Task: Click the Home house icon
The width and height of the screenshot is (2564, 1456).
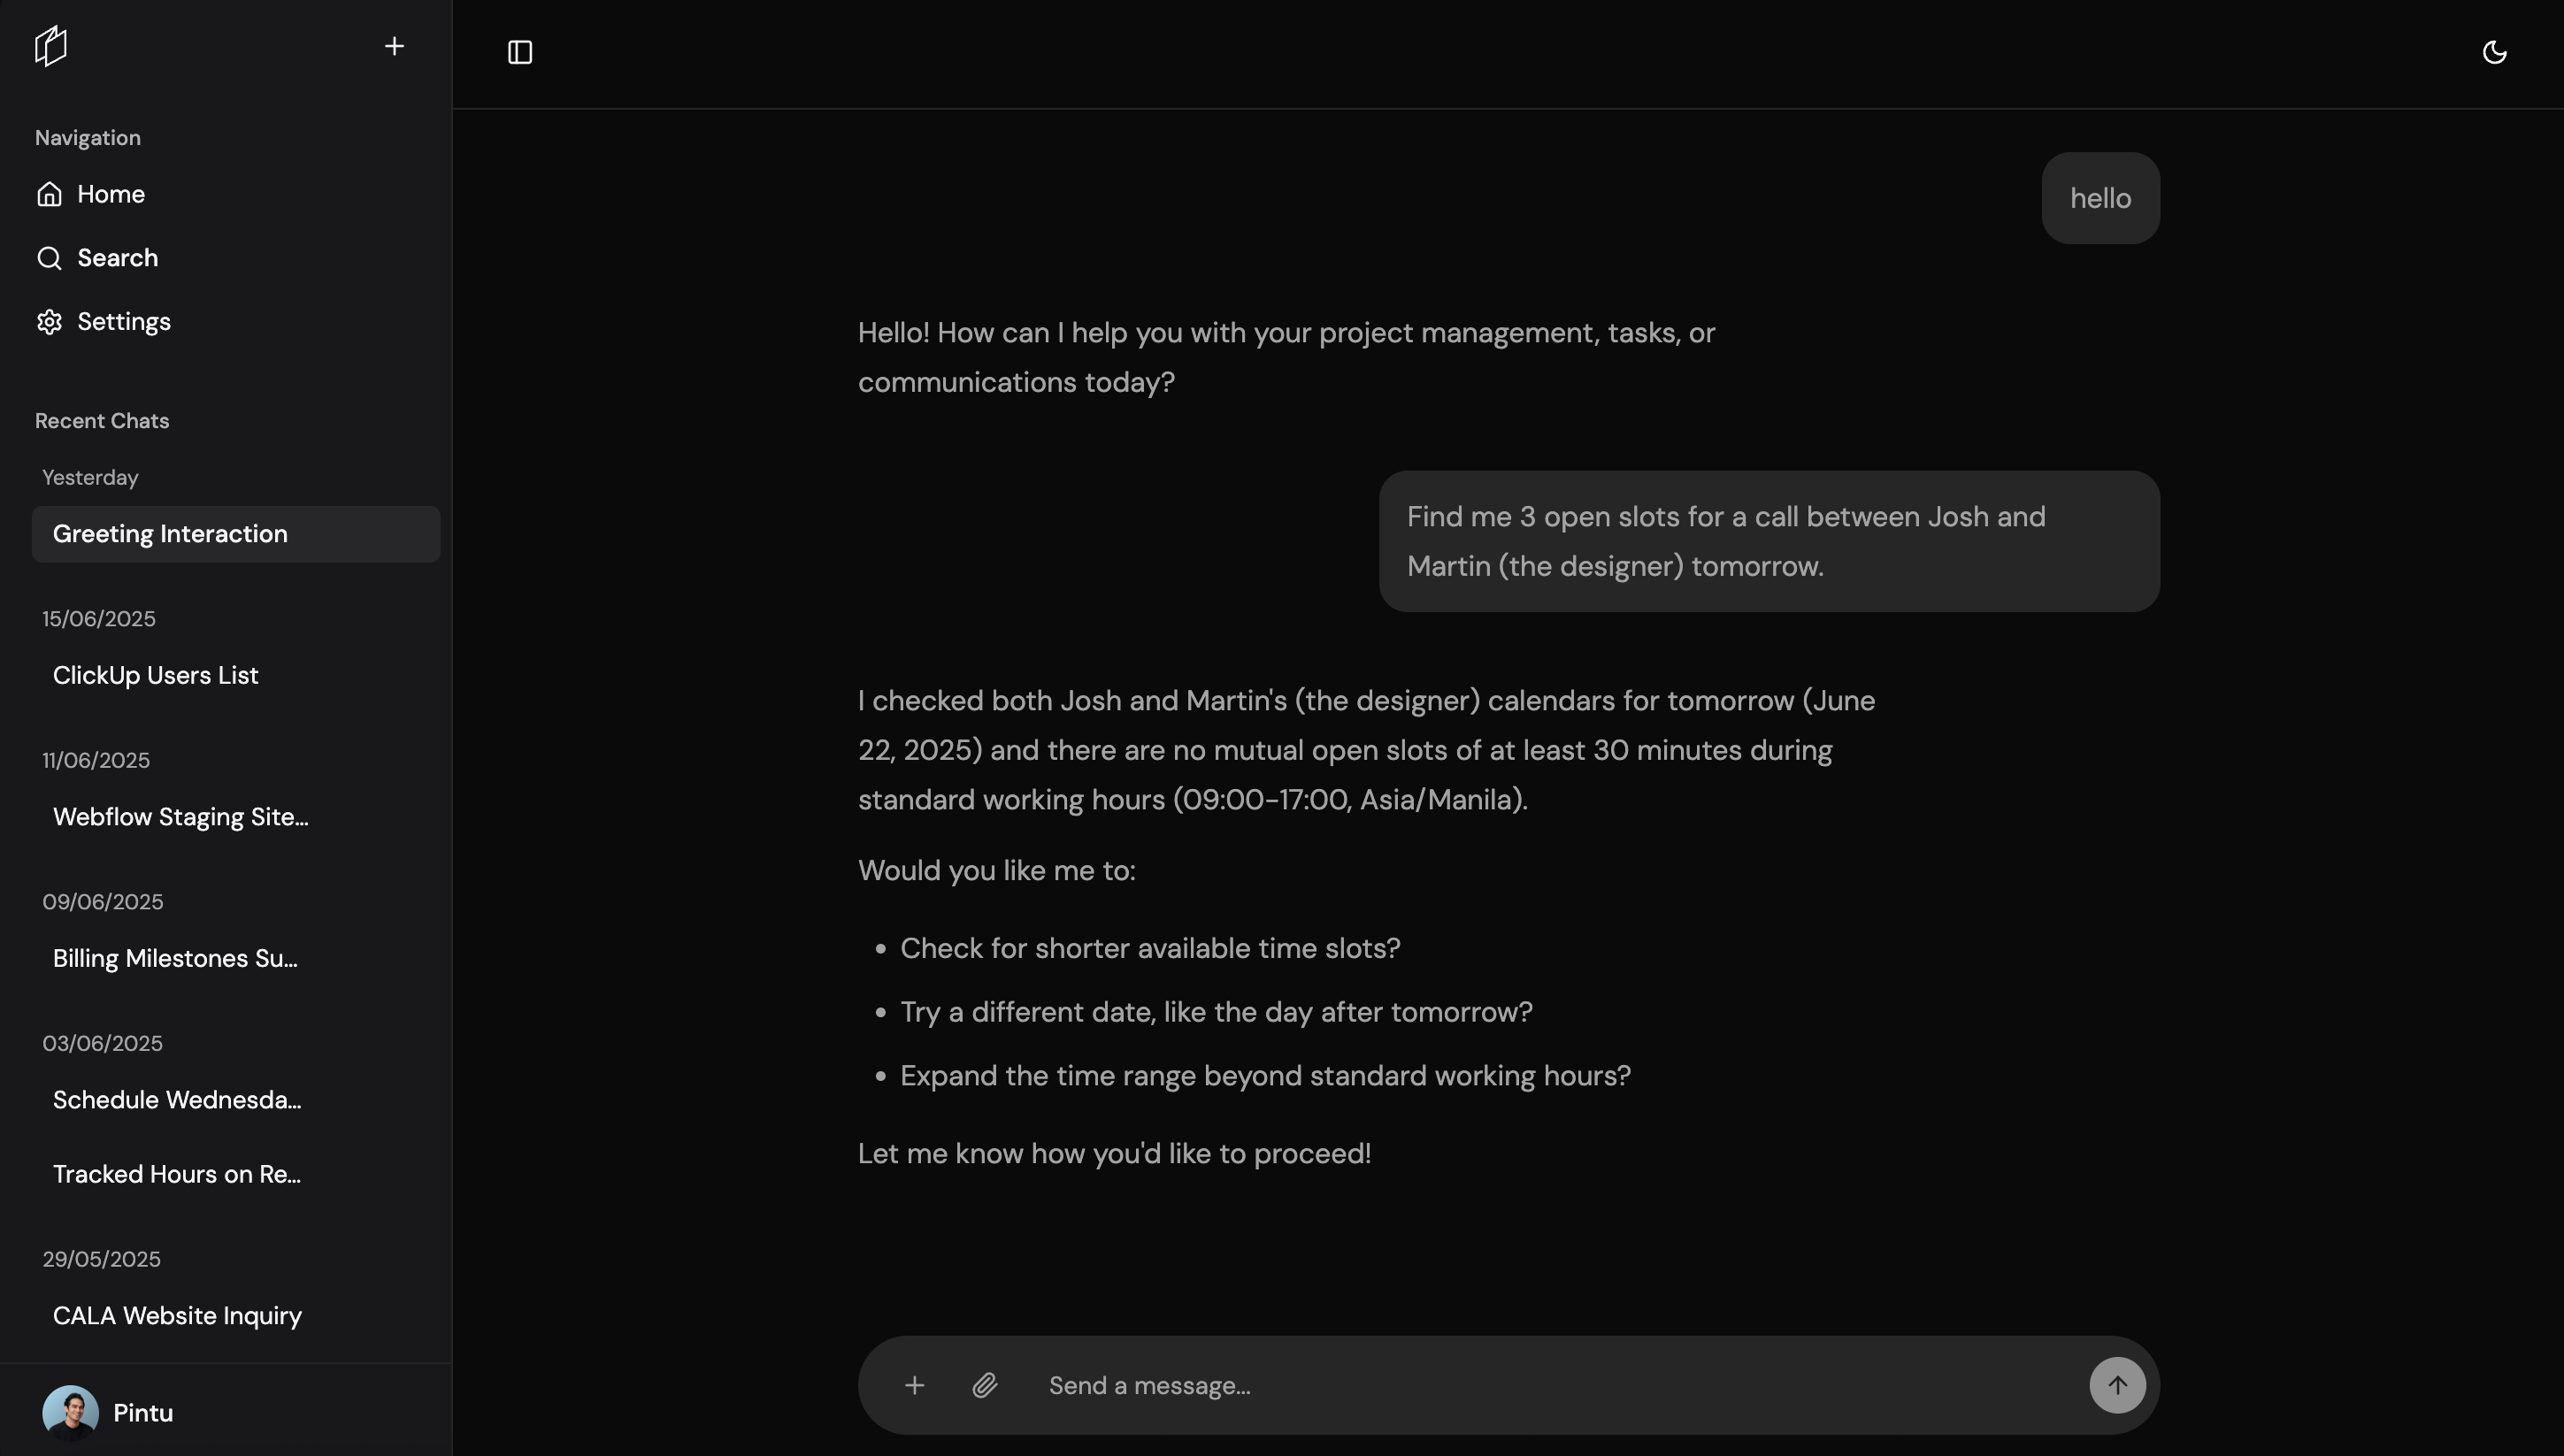Action: tap(49, 194)
